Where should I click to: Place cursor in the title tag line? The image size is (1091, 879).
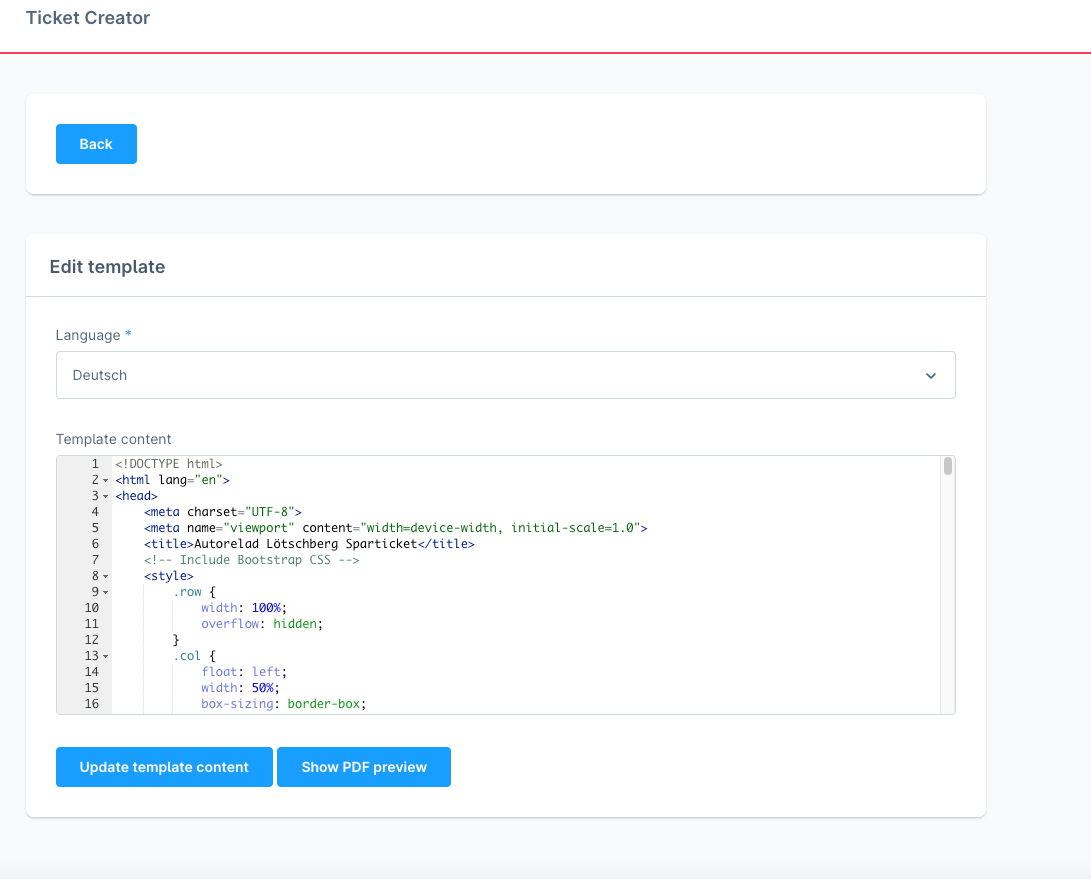[308, 544]
